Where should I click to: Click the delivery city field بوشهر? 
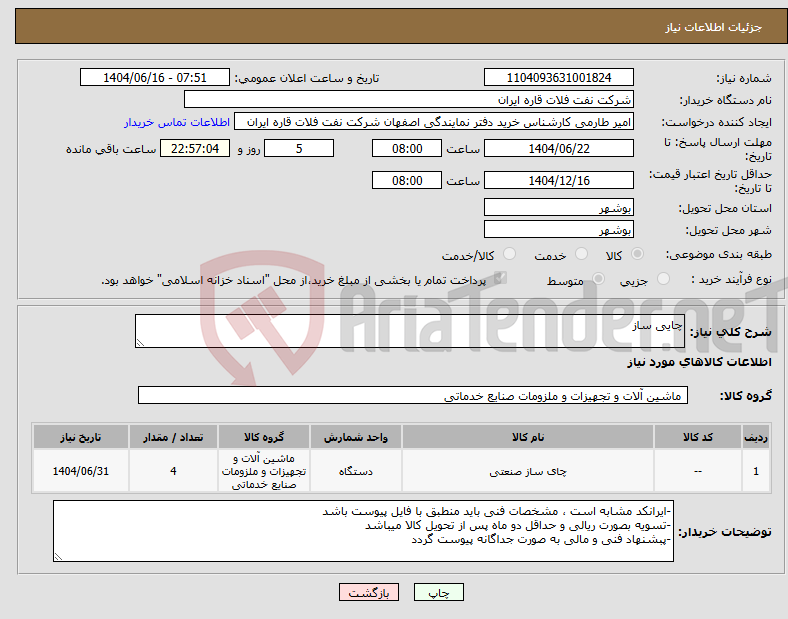558,230
